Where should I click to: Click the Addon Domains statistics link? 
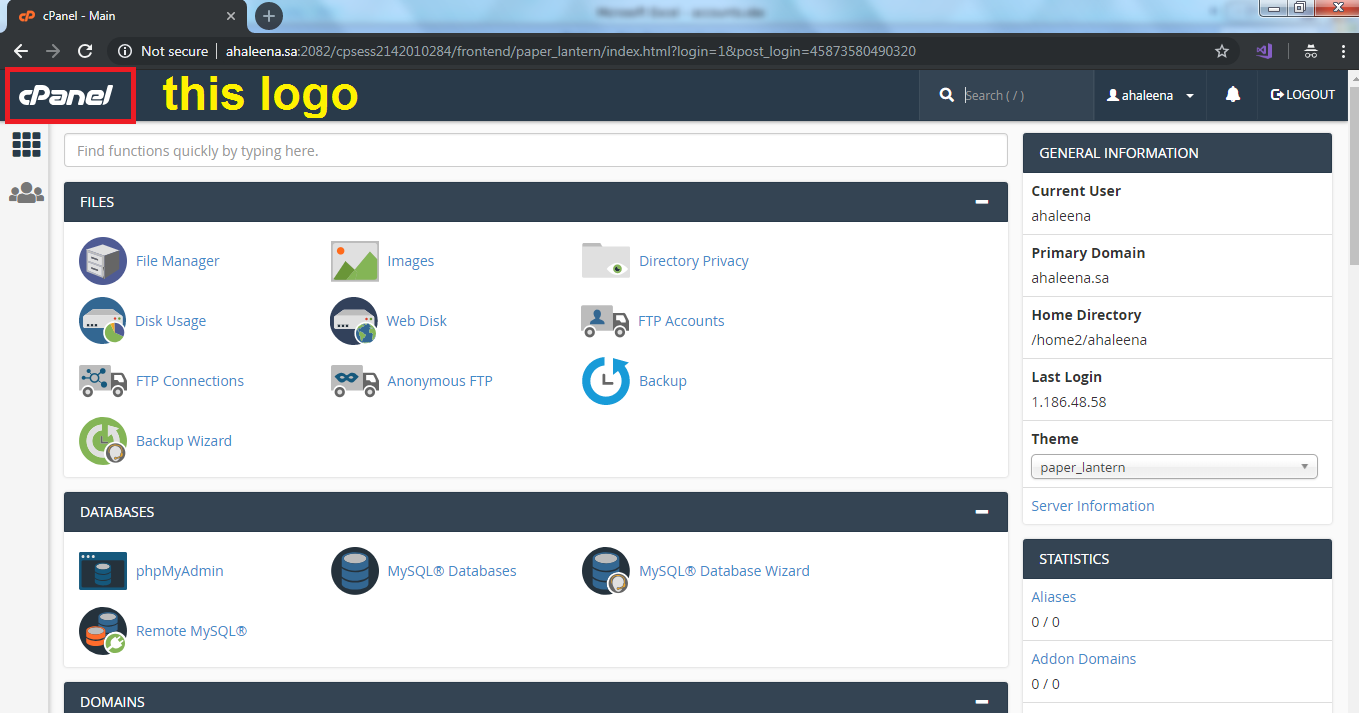point(1084,659)
